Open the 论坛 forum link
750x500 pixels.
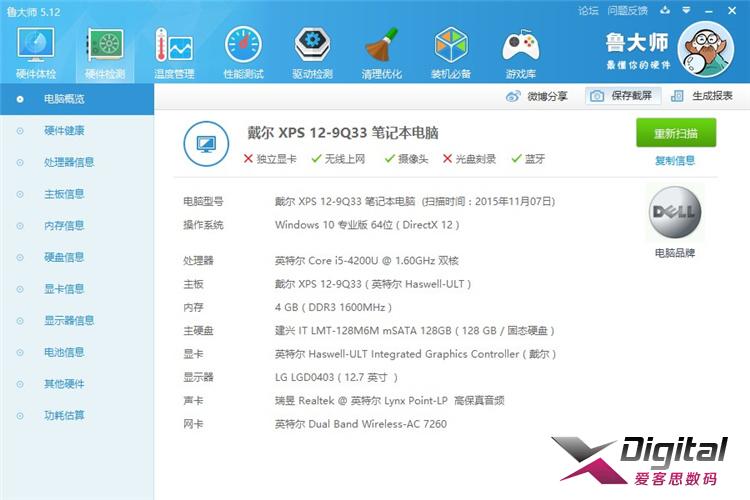(588, 11)
